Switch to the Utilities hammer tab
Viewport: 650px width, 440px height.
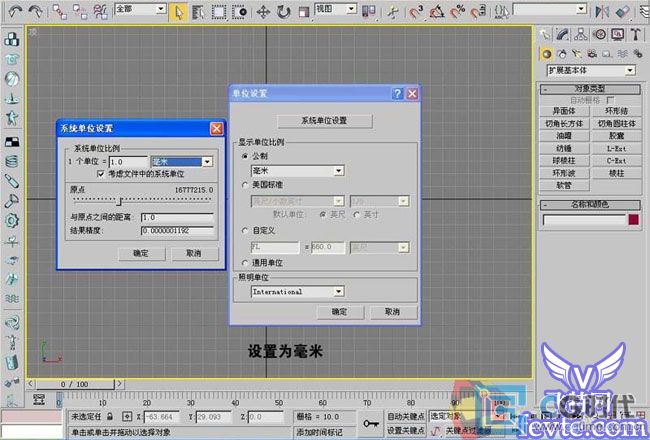[635, 34]
